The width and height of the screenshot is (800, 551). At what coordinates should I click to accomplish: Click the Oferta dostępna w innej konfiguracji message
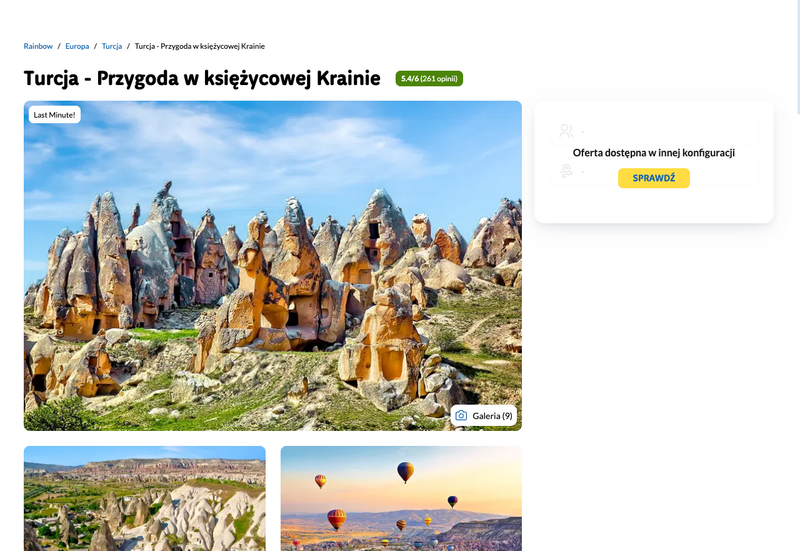654,153
